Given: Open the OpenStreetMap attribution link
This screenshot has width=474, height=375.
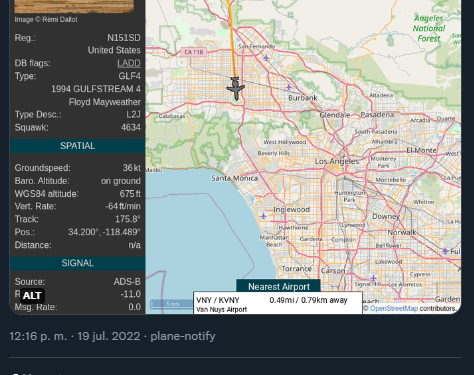Looking at the screenshot, I should (394, 308).
